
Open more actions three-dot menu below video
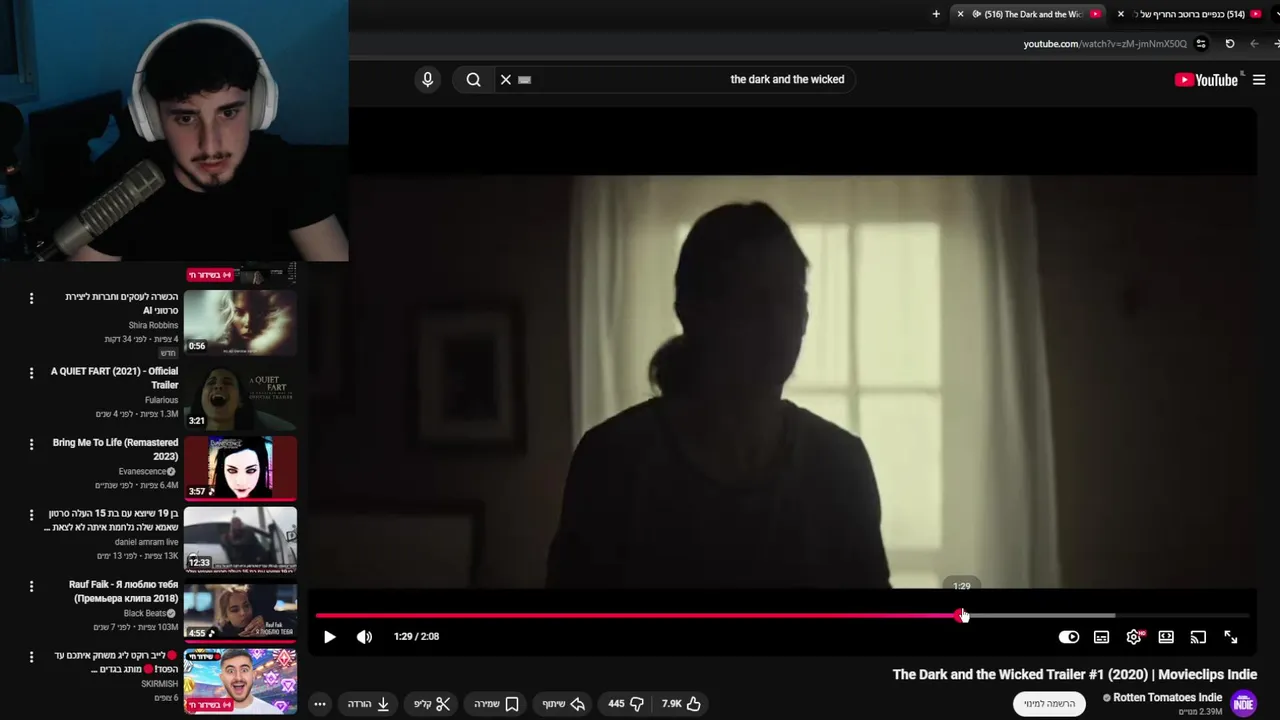pyautogui.click(x=320, y=704)
